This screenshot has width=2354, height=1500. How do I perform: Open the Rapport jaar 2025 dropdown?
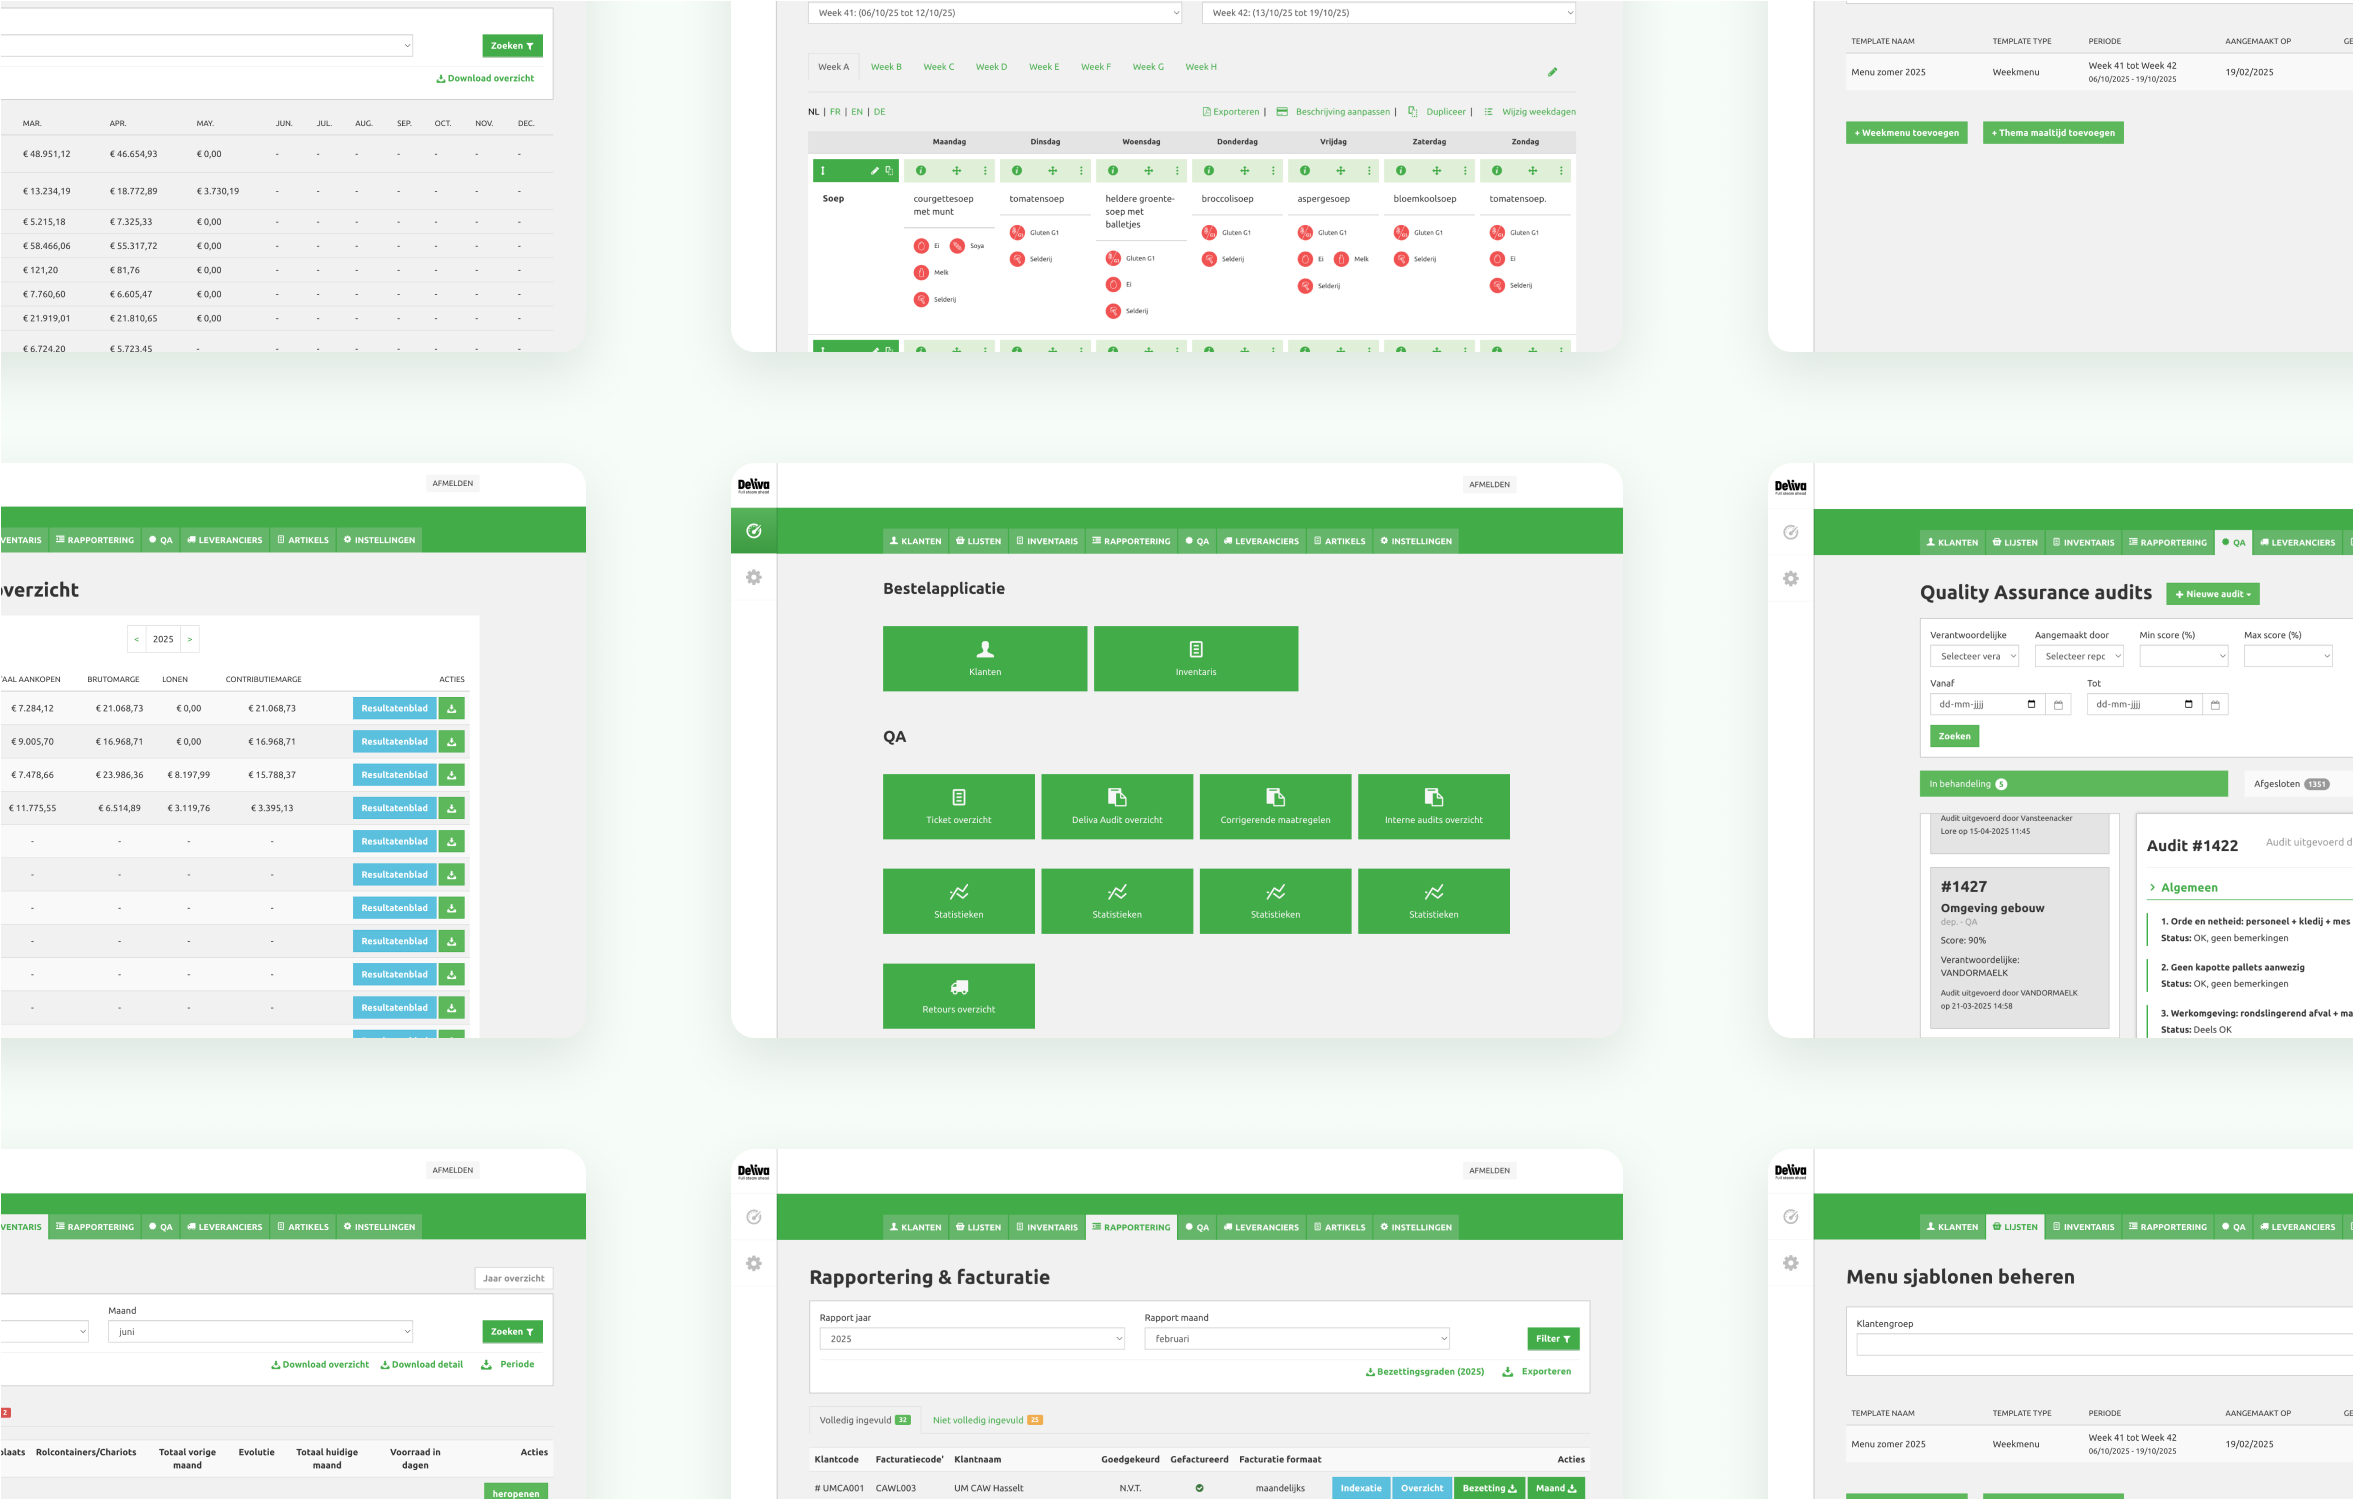click(972, 1339)
